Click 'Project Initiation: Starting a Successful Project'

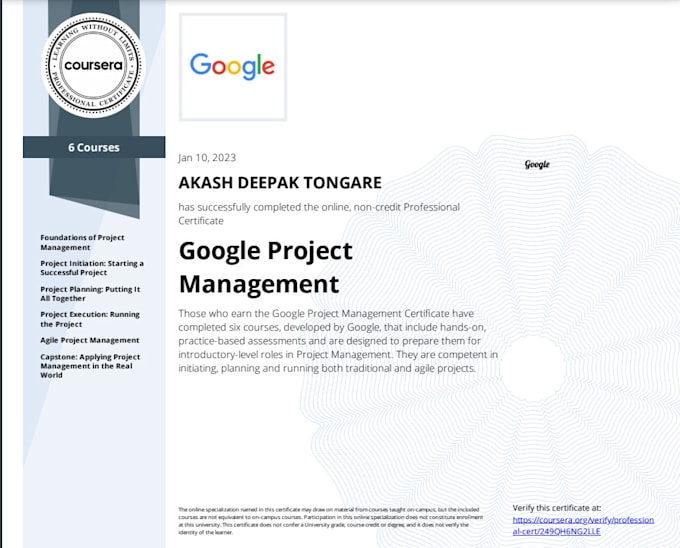(92, 268)
